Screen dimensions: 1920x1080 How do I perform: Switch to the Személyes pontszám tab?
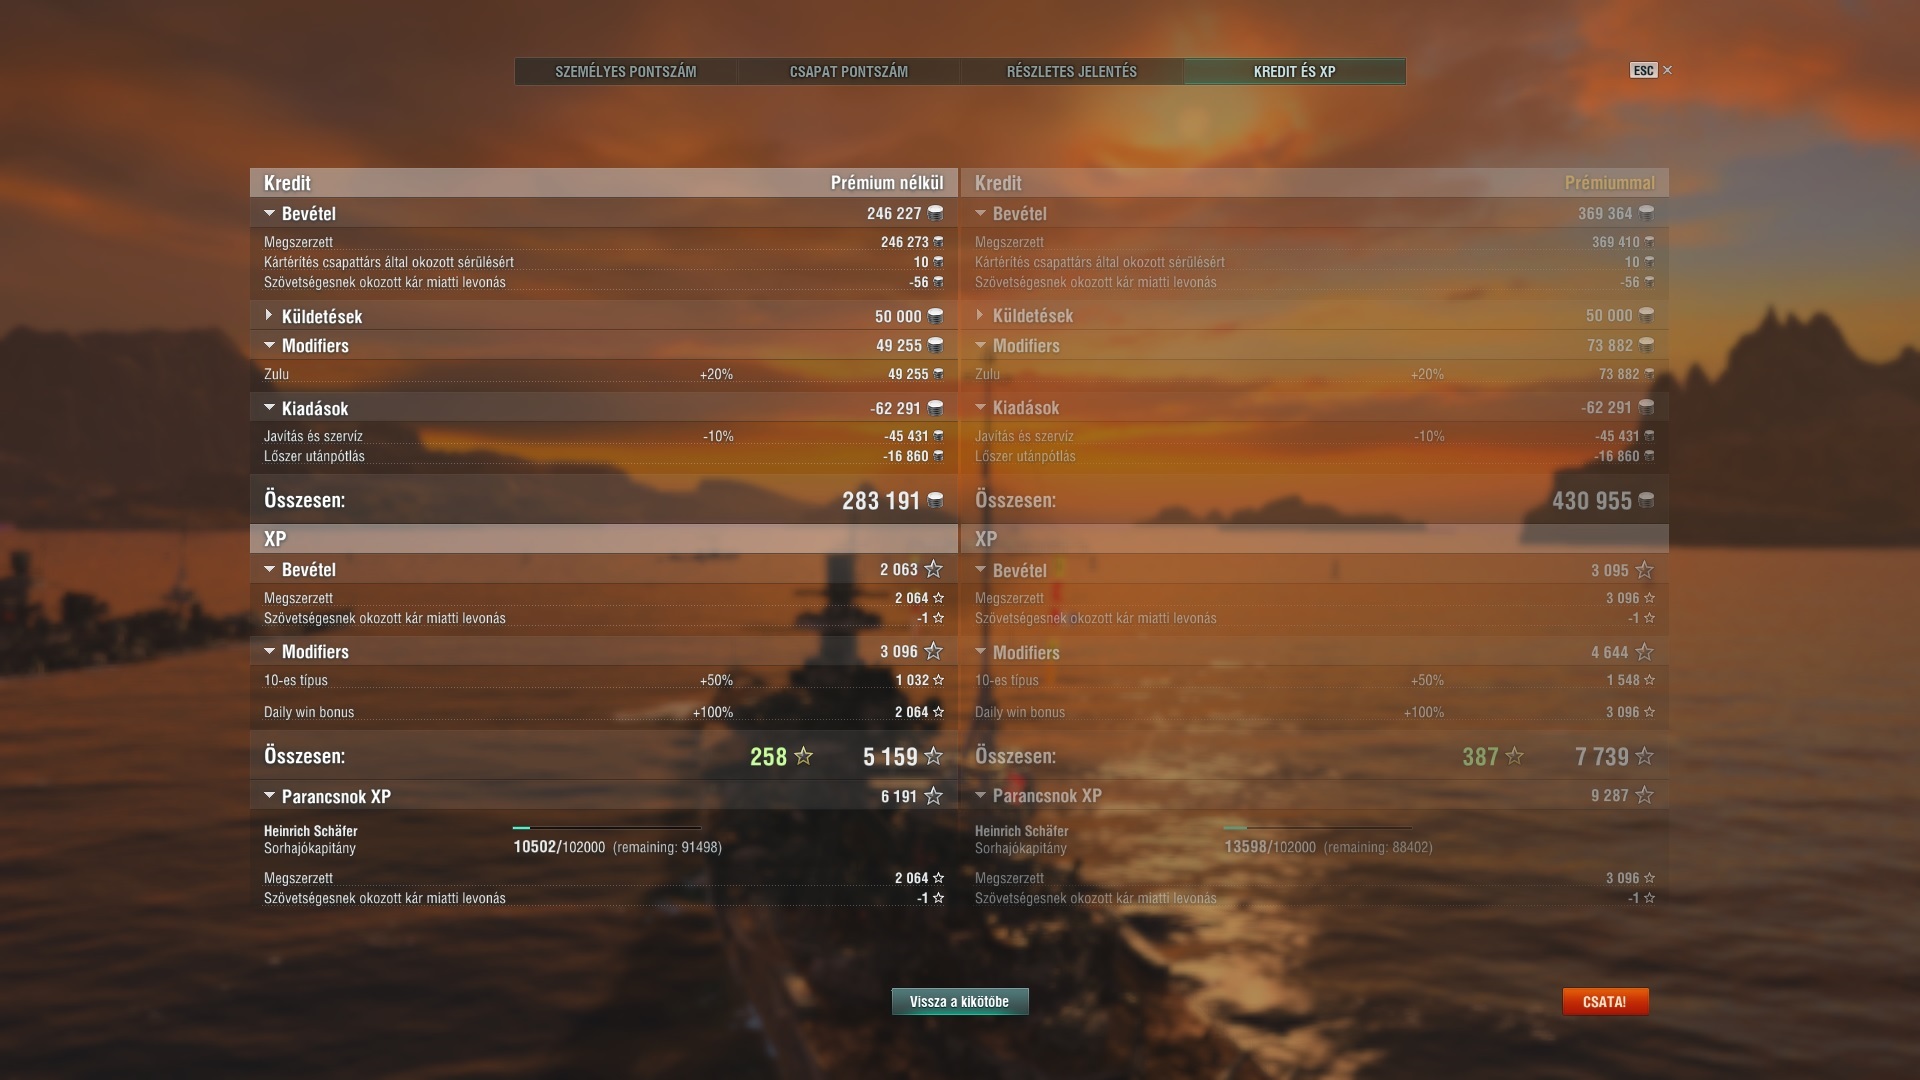coord(626,71)
